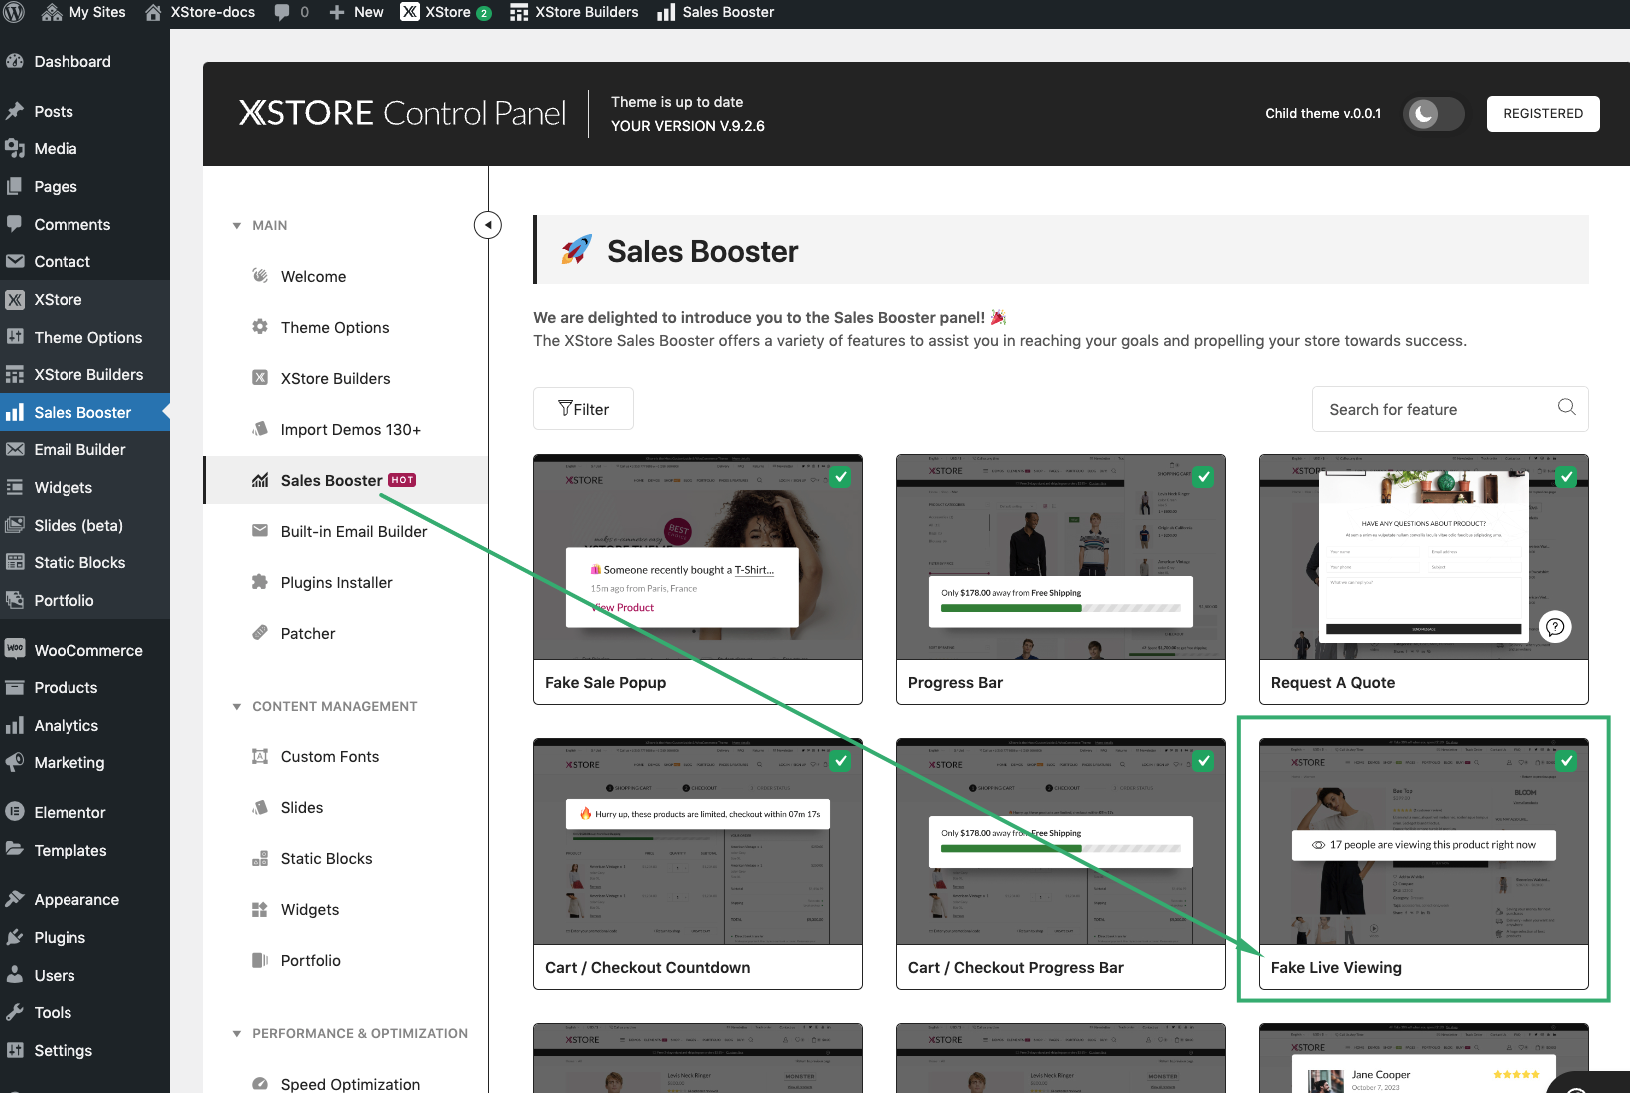Open Request A Quote card title
This screenshot has height=1093, width=1630.
click(1333, 682)
